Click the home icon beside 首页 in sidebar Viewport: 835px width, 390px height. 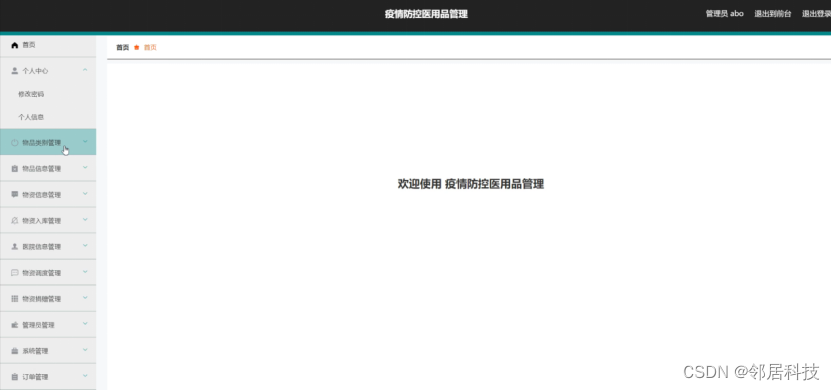15,46
